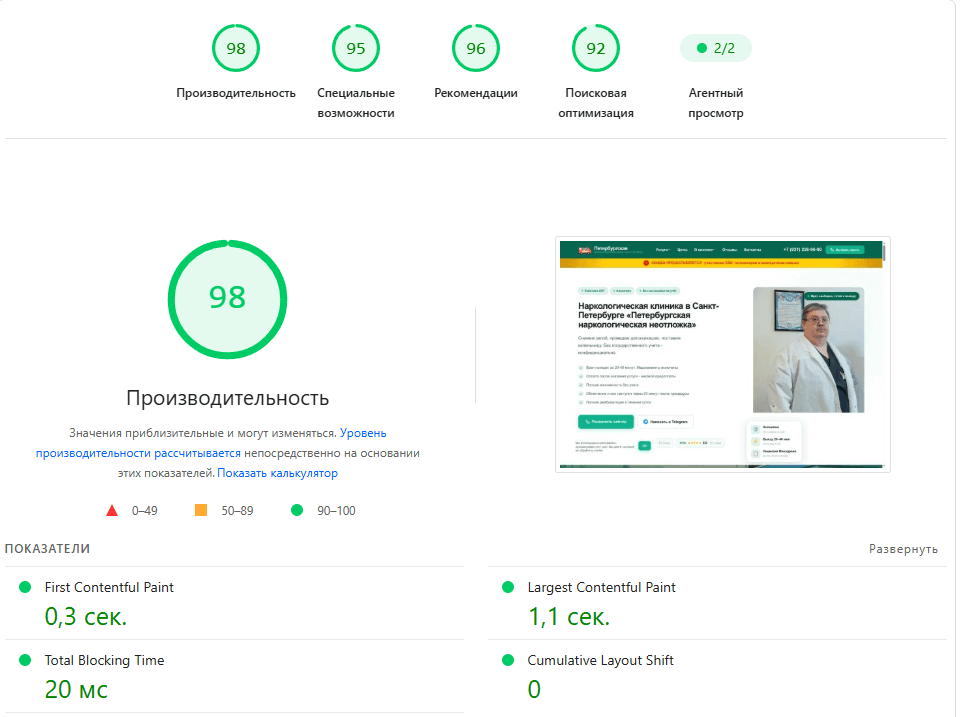This screenshot has height=717, width=961.
Task: Select the 'Largest Contentful Paint' metric label
Action: coord(601,587)
